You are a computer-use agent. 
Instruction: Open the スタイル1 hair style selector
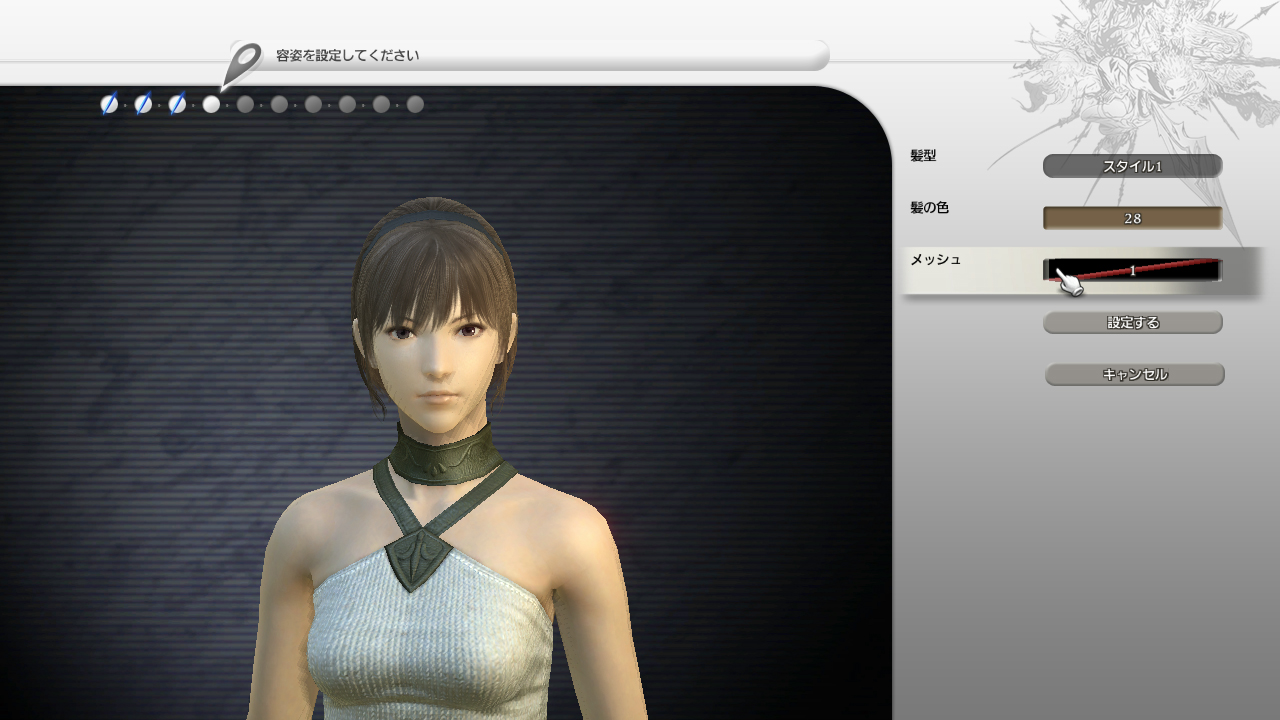point(1132,166)
